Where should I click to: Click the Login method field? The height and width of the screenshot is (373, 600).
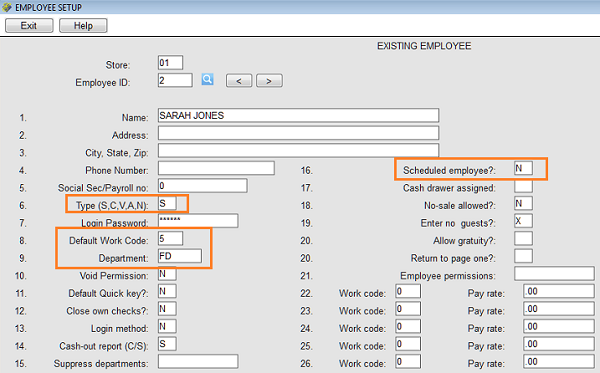(x=167, y=326)
